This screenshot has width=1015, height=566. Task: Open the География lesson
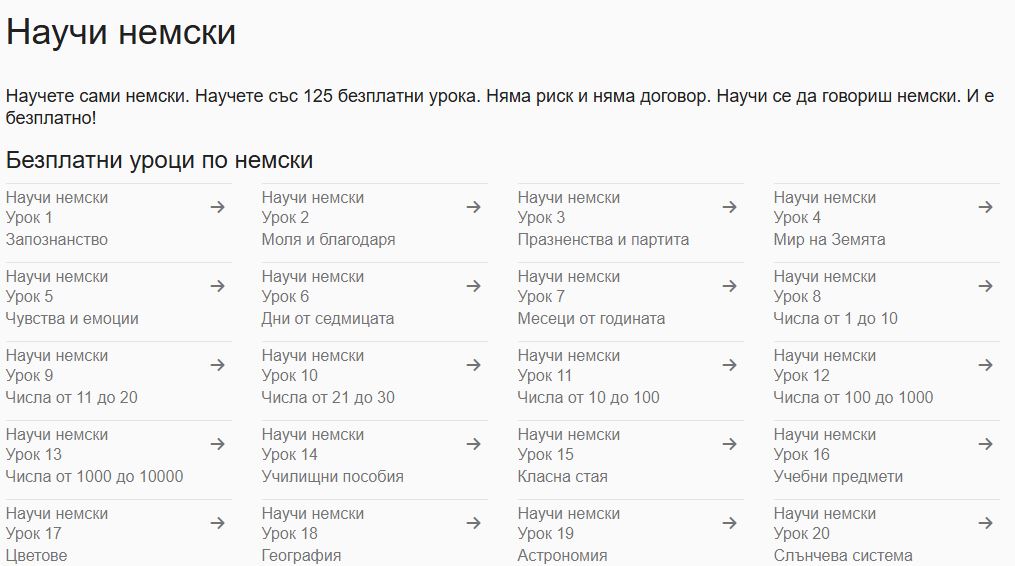301,555
